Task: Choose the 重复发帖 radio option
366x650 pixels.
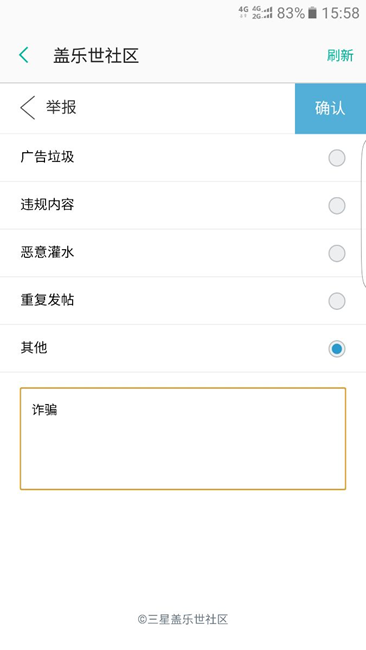Action: click(337, 301)
